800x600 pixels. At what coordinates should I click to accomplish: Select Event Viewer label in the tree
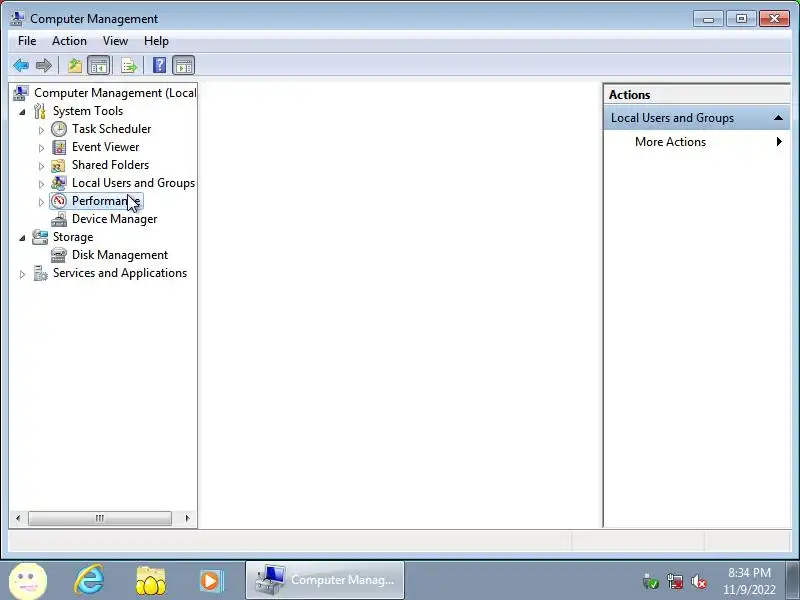105,147
